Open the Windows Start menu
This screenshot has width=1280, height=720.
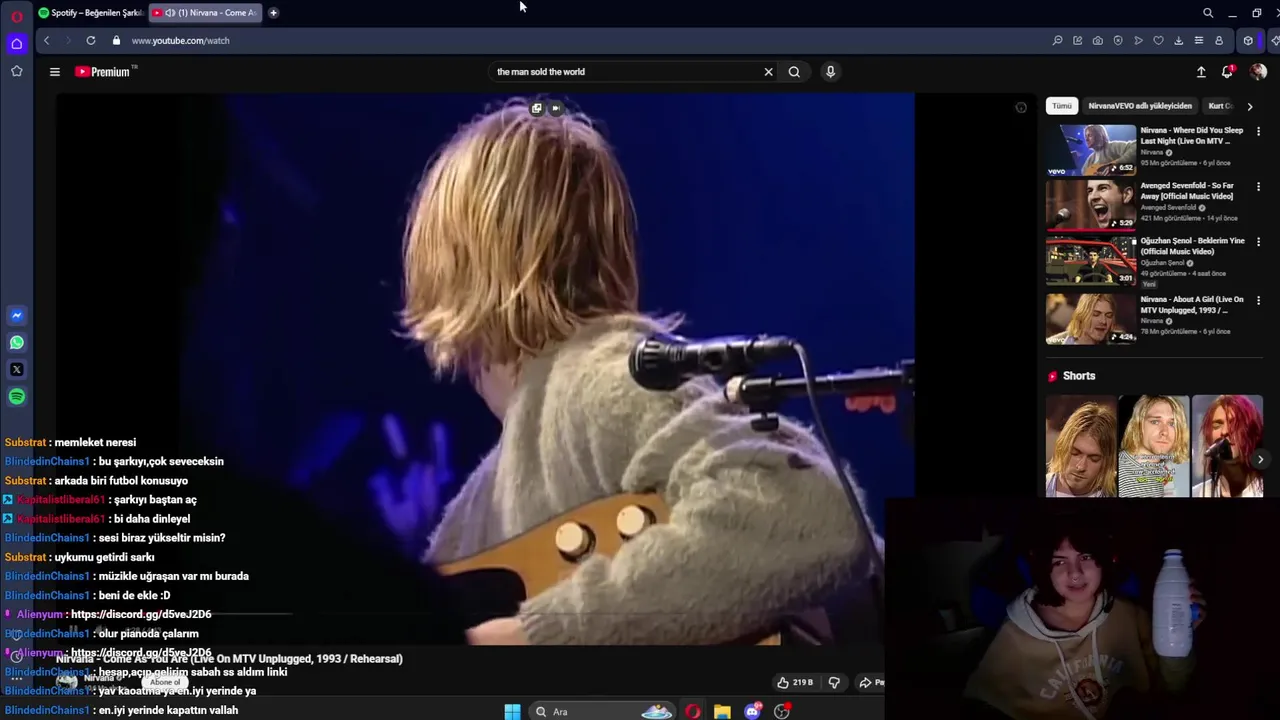coord(512,712)
